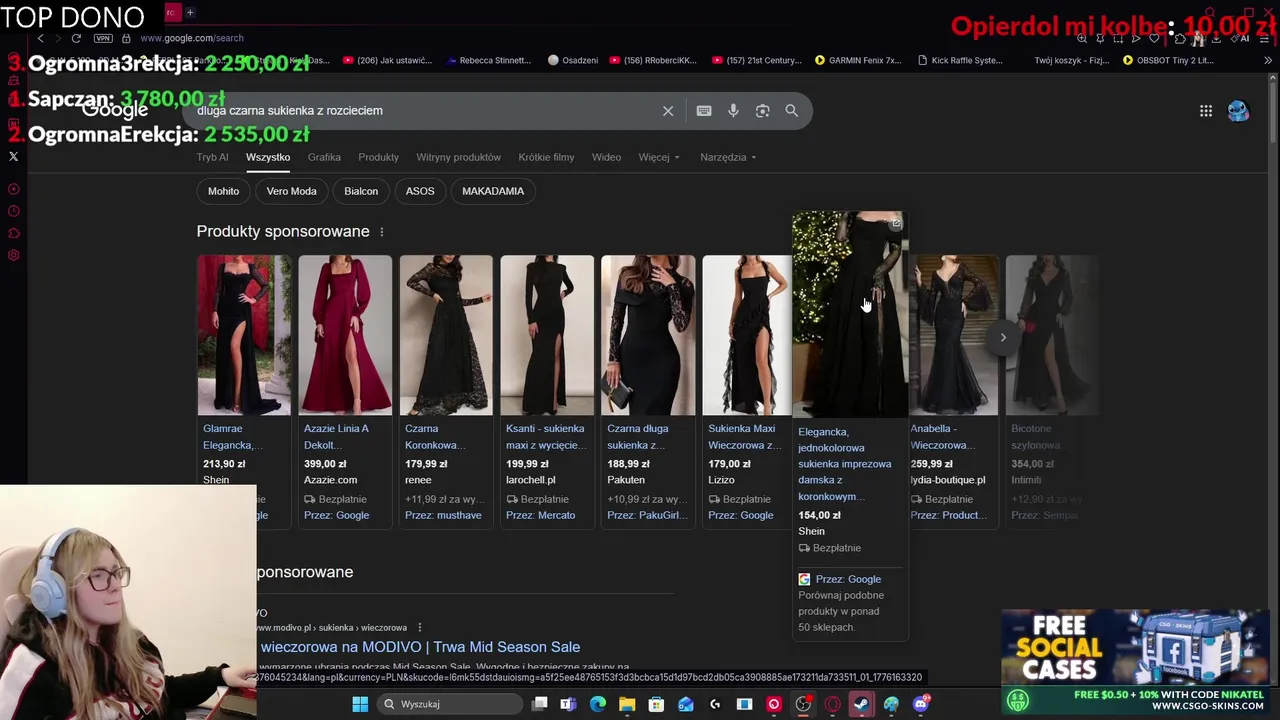The image size is (1280, 720).
Task: Open the MODIVO result three-dot menu
Action: tap(419, 627)
